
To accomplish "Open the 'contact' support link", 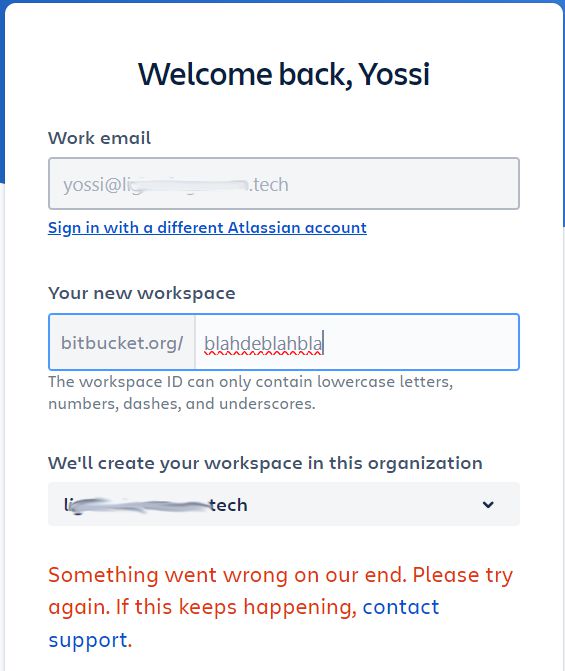I will point(401,607).
